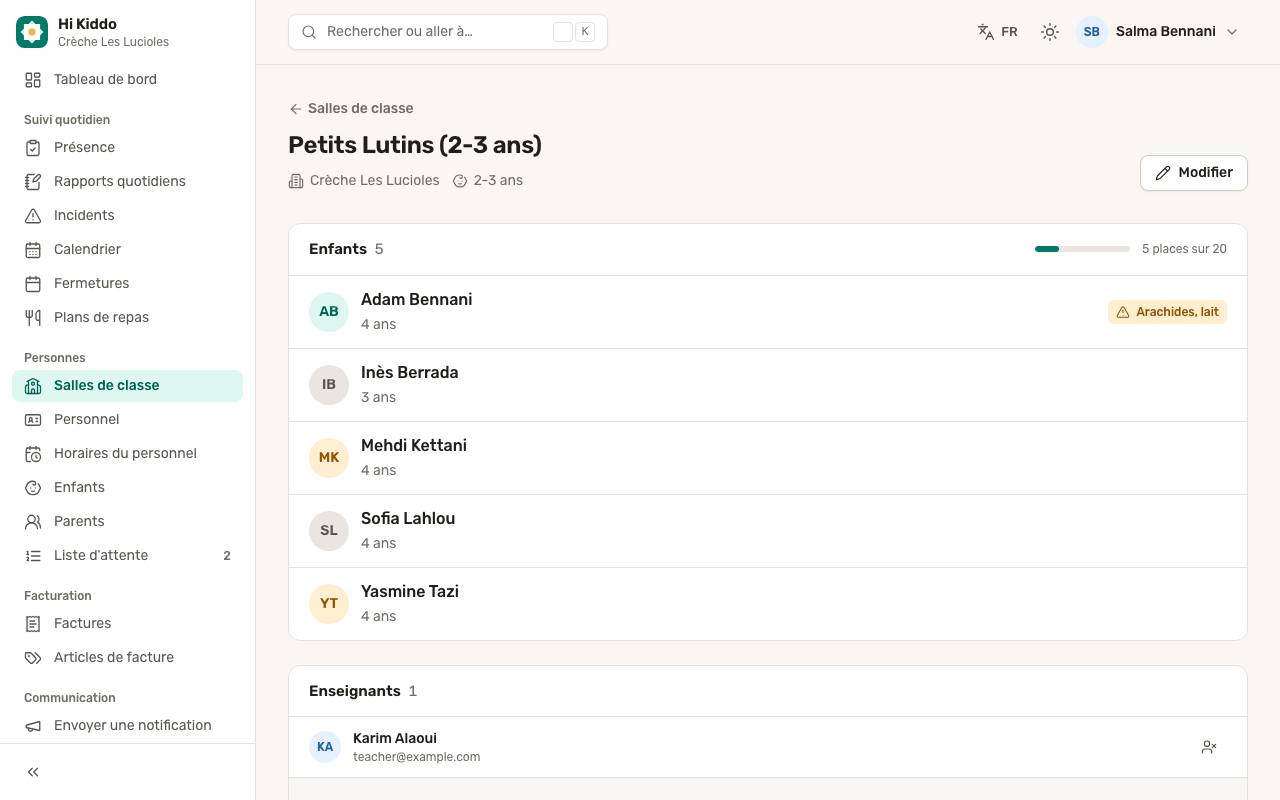Viewport: 1280px width, 800px height.
Task: Click the Plans de repas utensils icon
Action: (x=33, y=318)
